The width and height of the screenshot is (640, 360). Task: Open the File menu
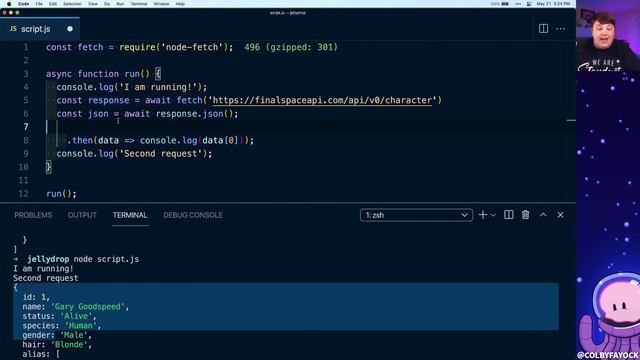39,4
